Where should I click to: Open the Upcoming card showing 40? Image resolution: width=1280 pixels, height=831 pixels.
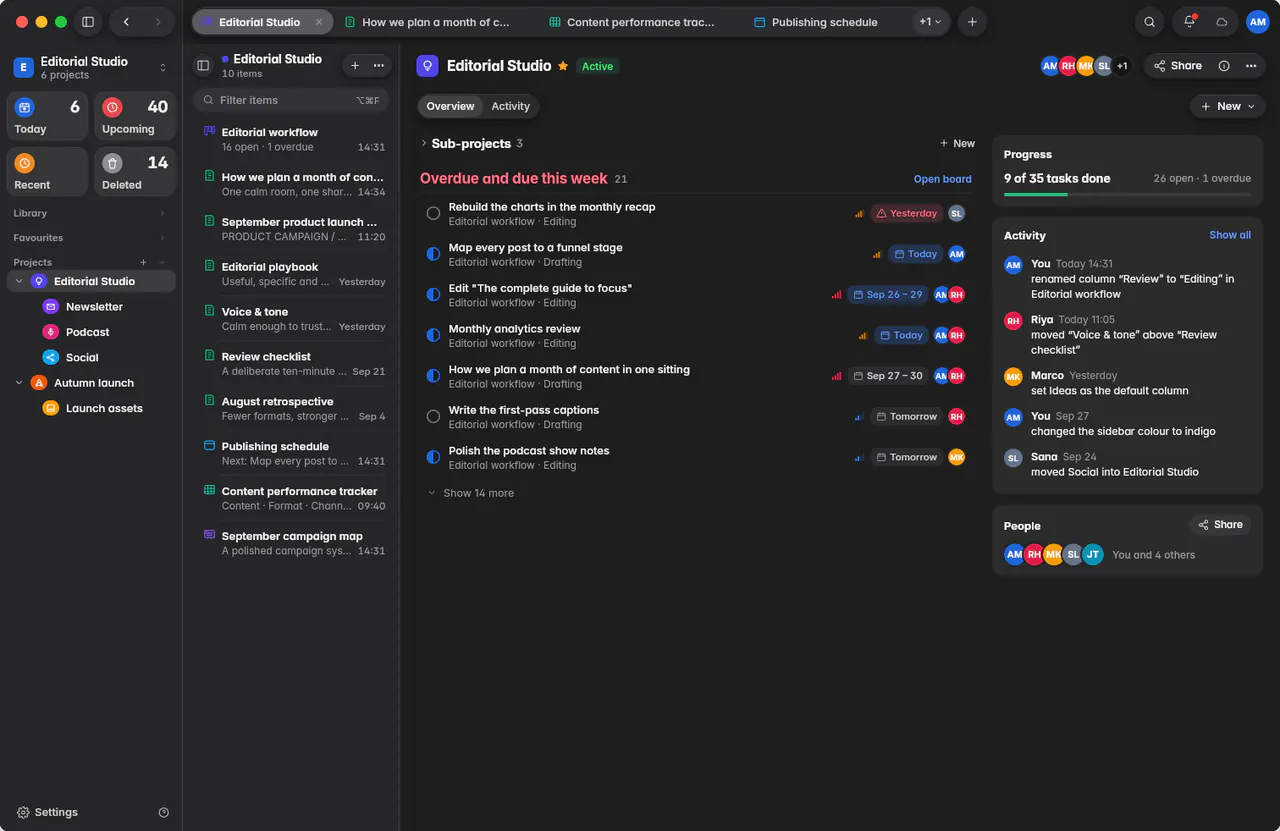click(x=134, y=116)
